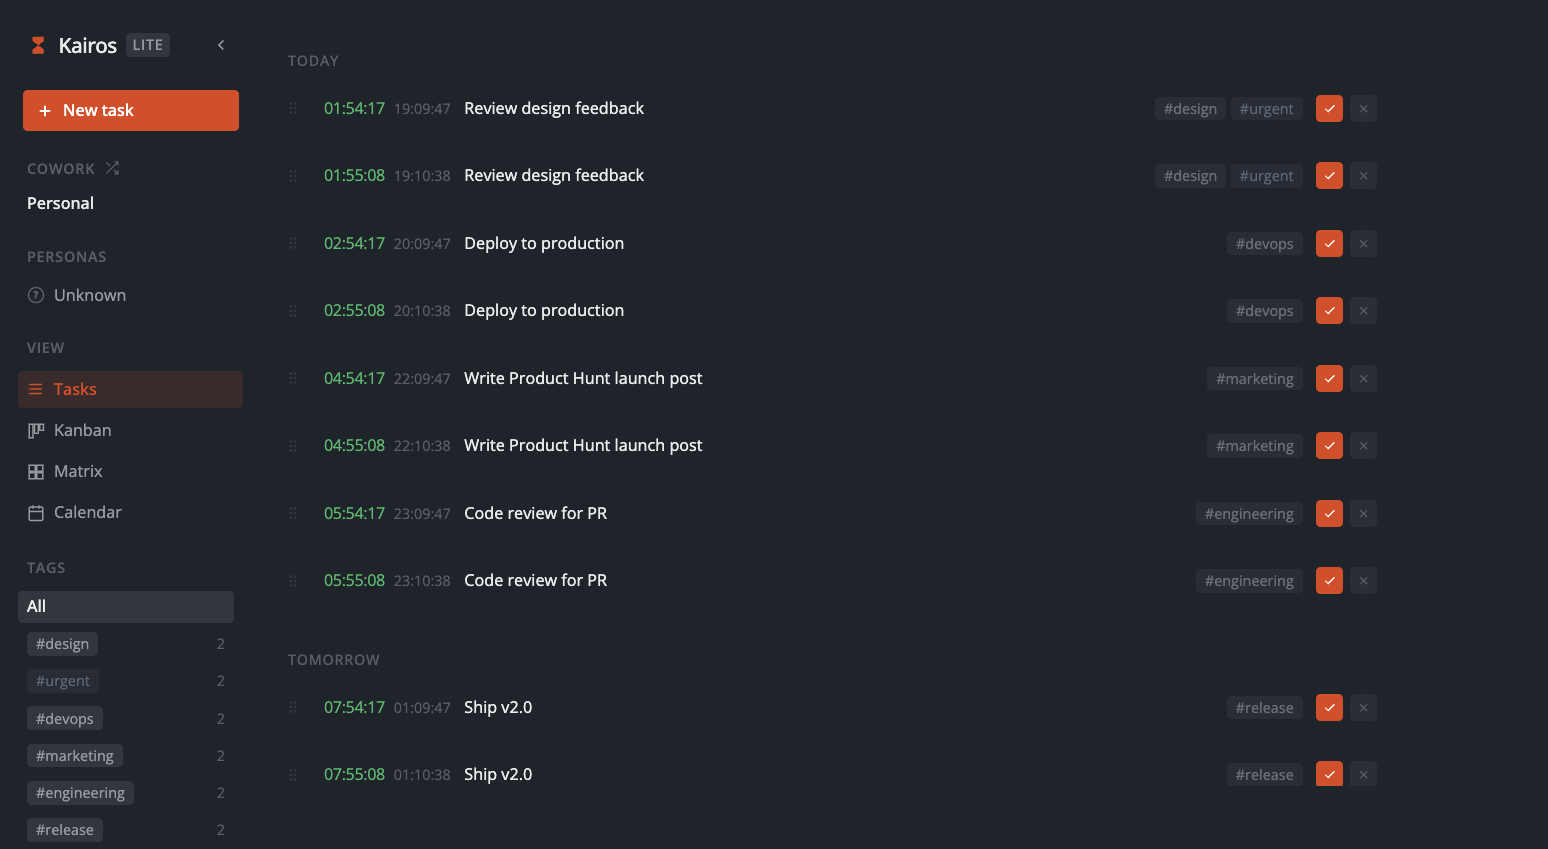Click the Kairos hourglass logo
Viewport: 1548px width, 849px height.
coord(38,44)
